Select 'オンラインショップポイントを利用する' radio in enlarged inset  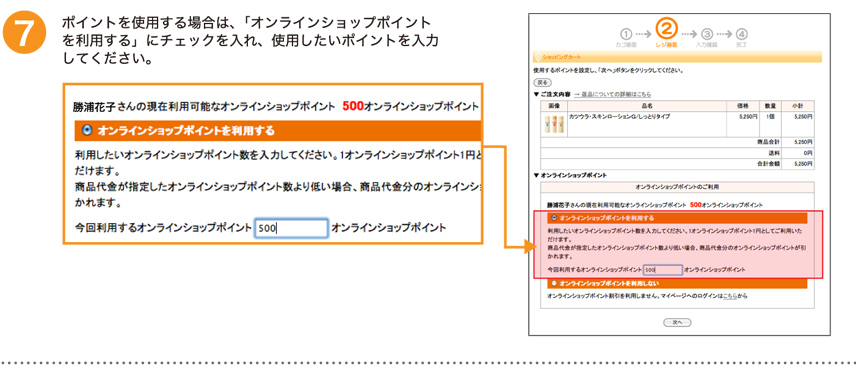(x=87, y=131)
